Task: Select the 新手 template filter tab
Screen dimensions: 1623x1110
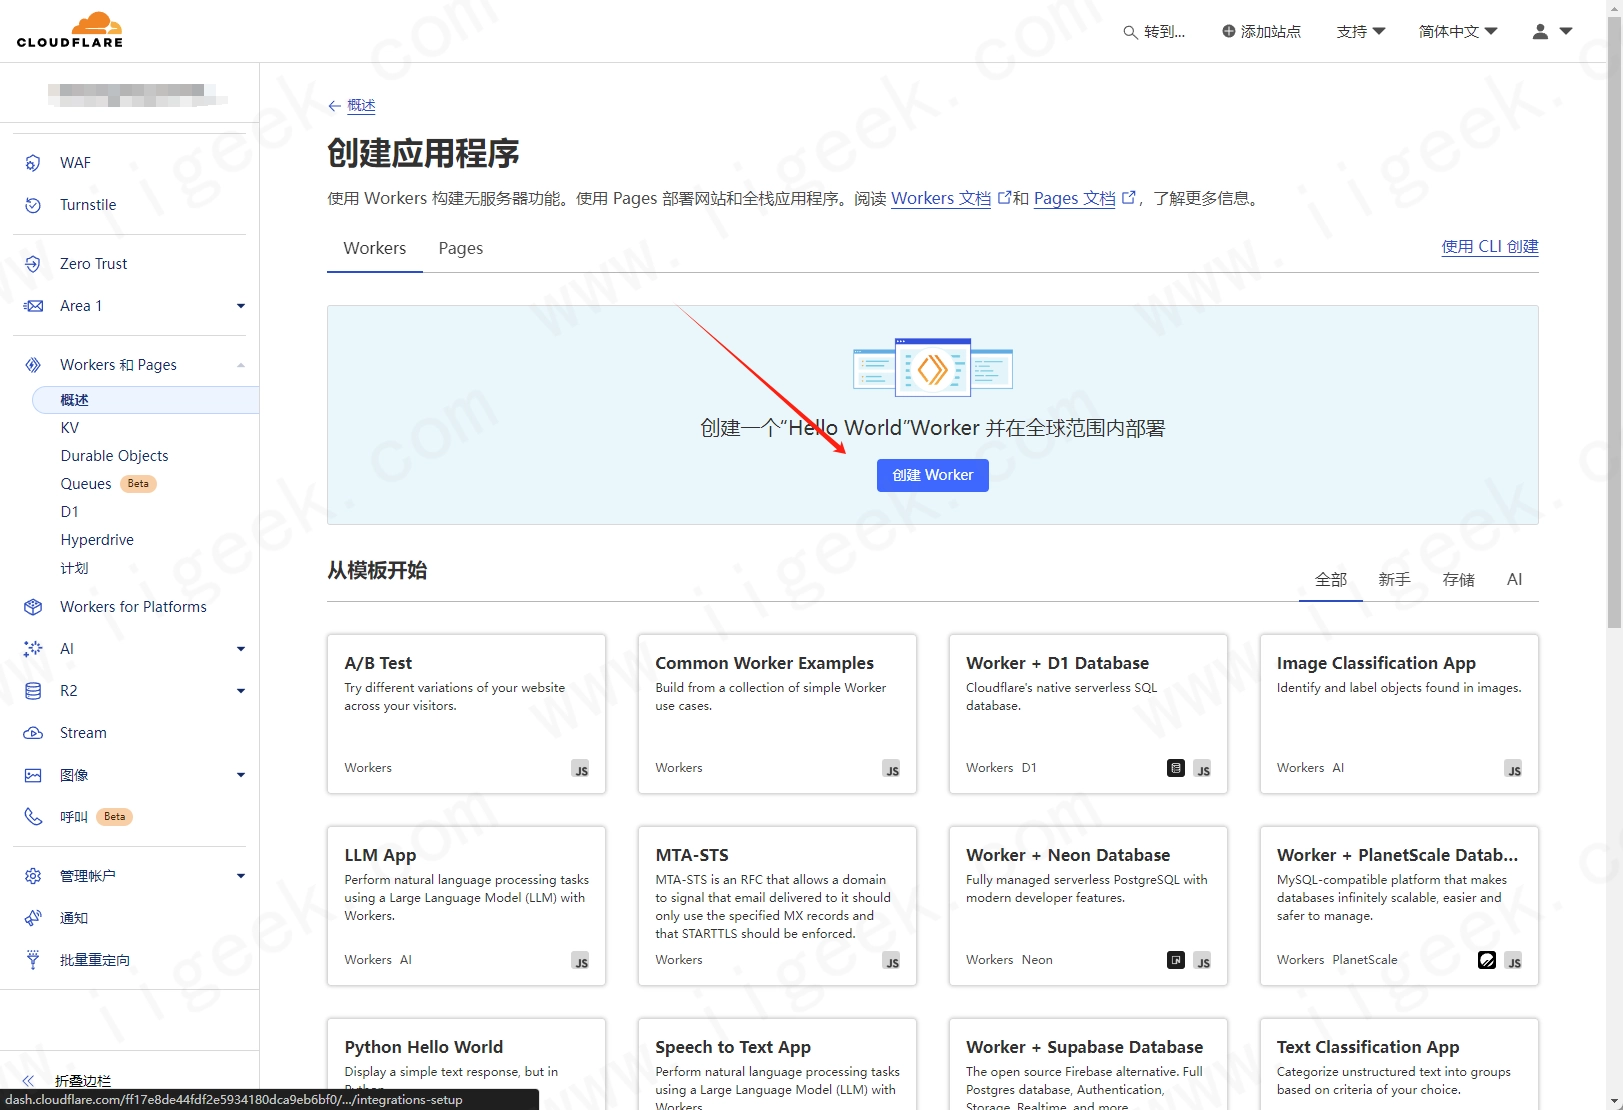Action: pos(1394,580)
